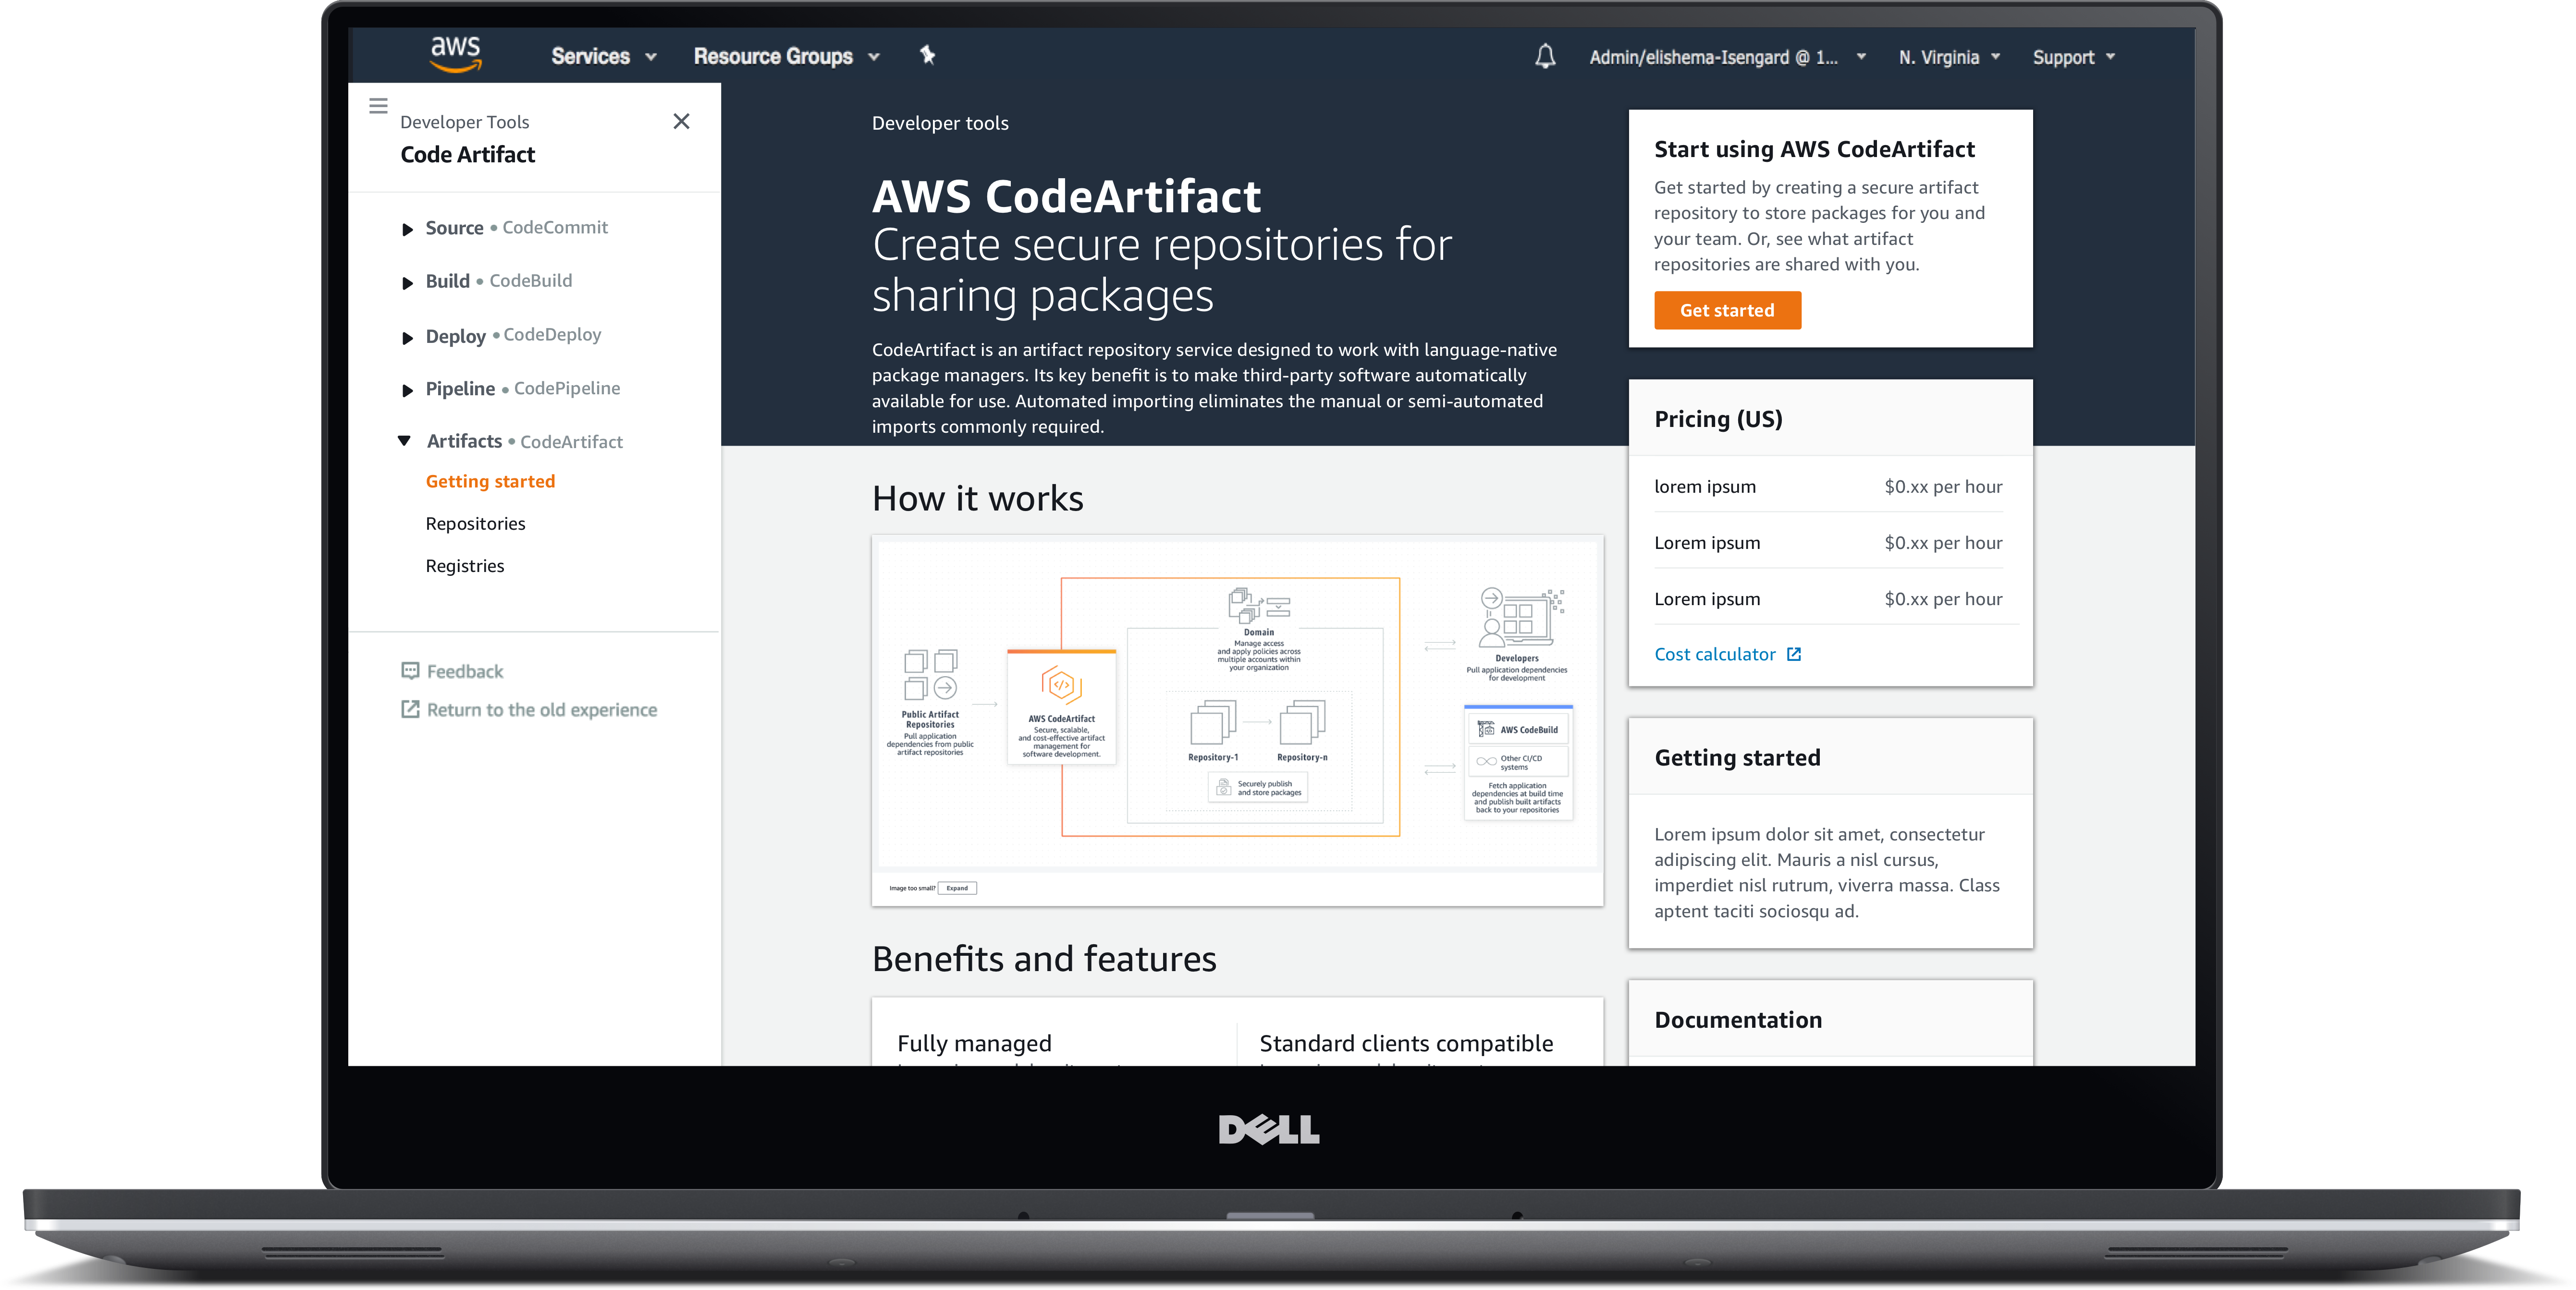This screenshot has height=1290, width=2576.
Task: Click the Repository-1 icon in diagram
Action: [x=1213, y=722]
